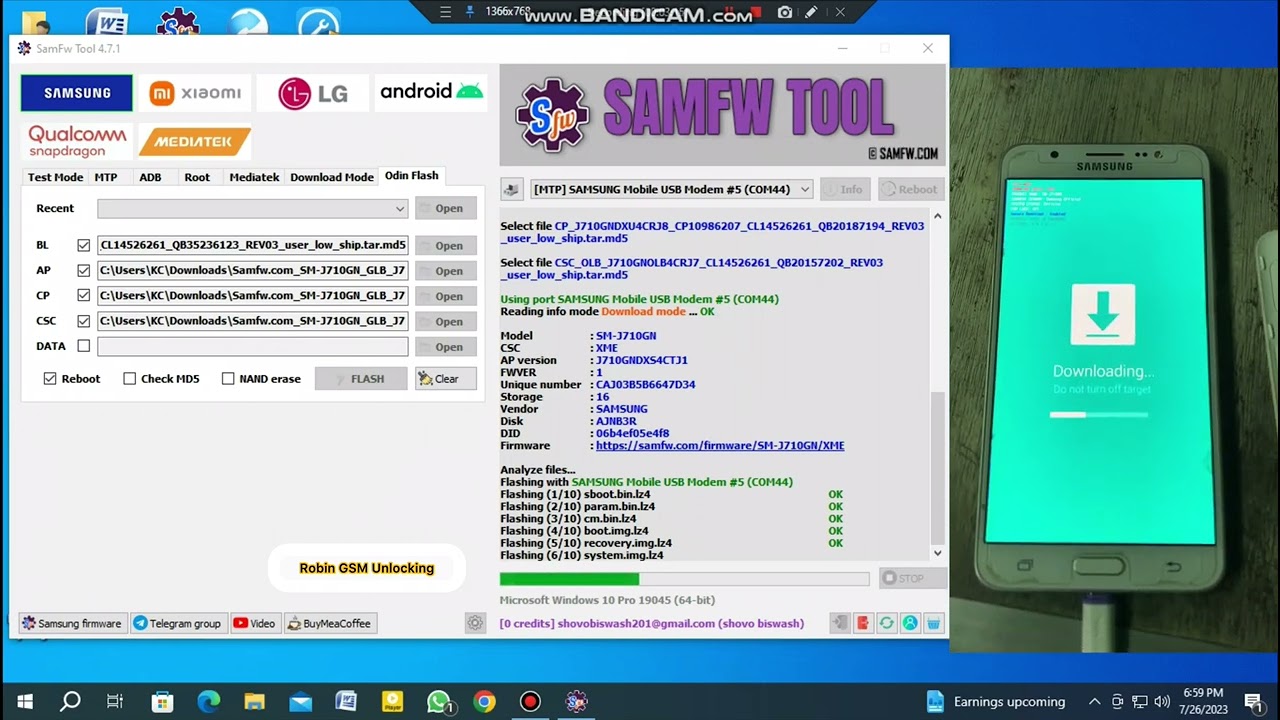Click the BL file path field
1280x720 pixels.
[x=253, y=245]
